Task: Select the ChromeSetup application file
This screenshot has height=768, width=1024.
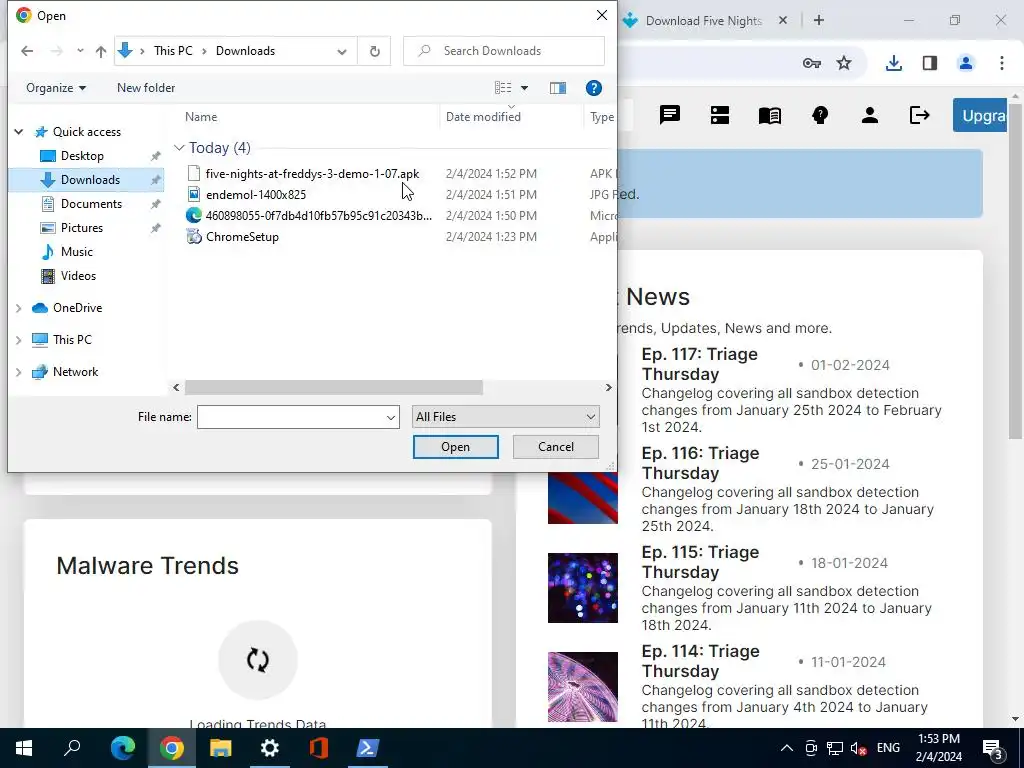Action: [242, 237]
